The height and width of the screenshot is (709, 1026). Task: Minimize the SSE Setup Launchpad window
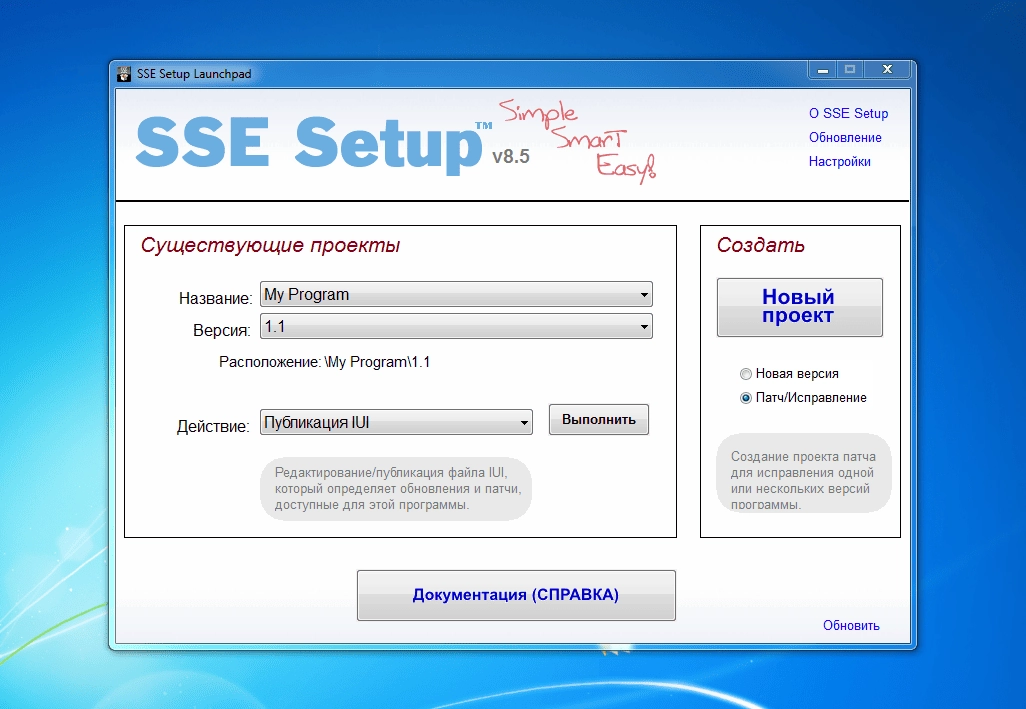[823, 69]
